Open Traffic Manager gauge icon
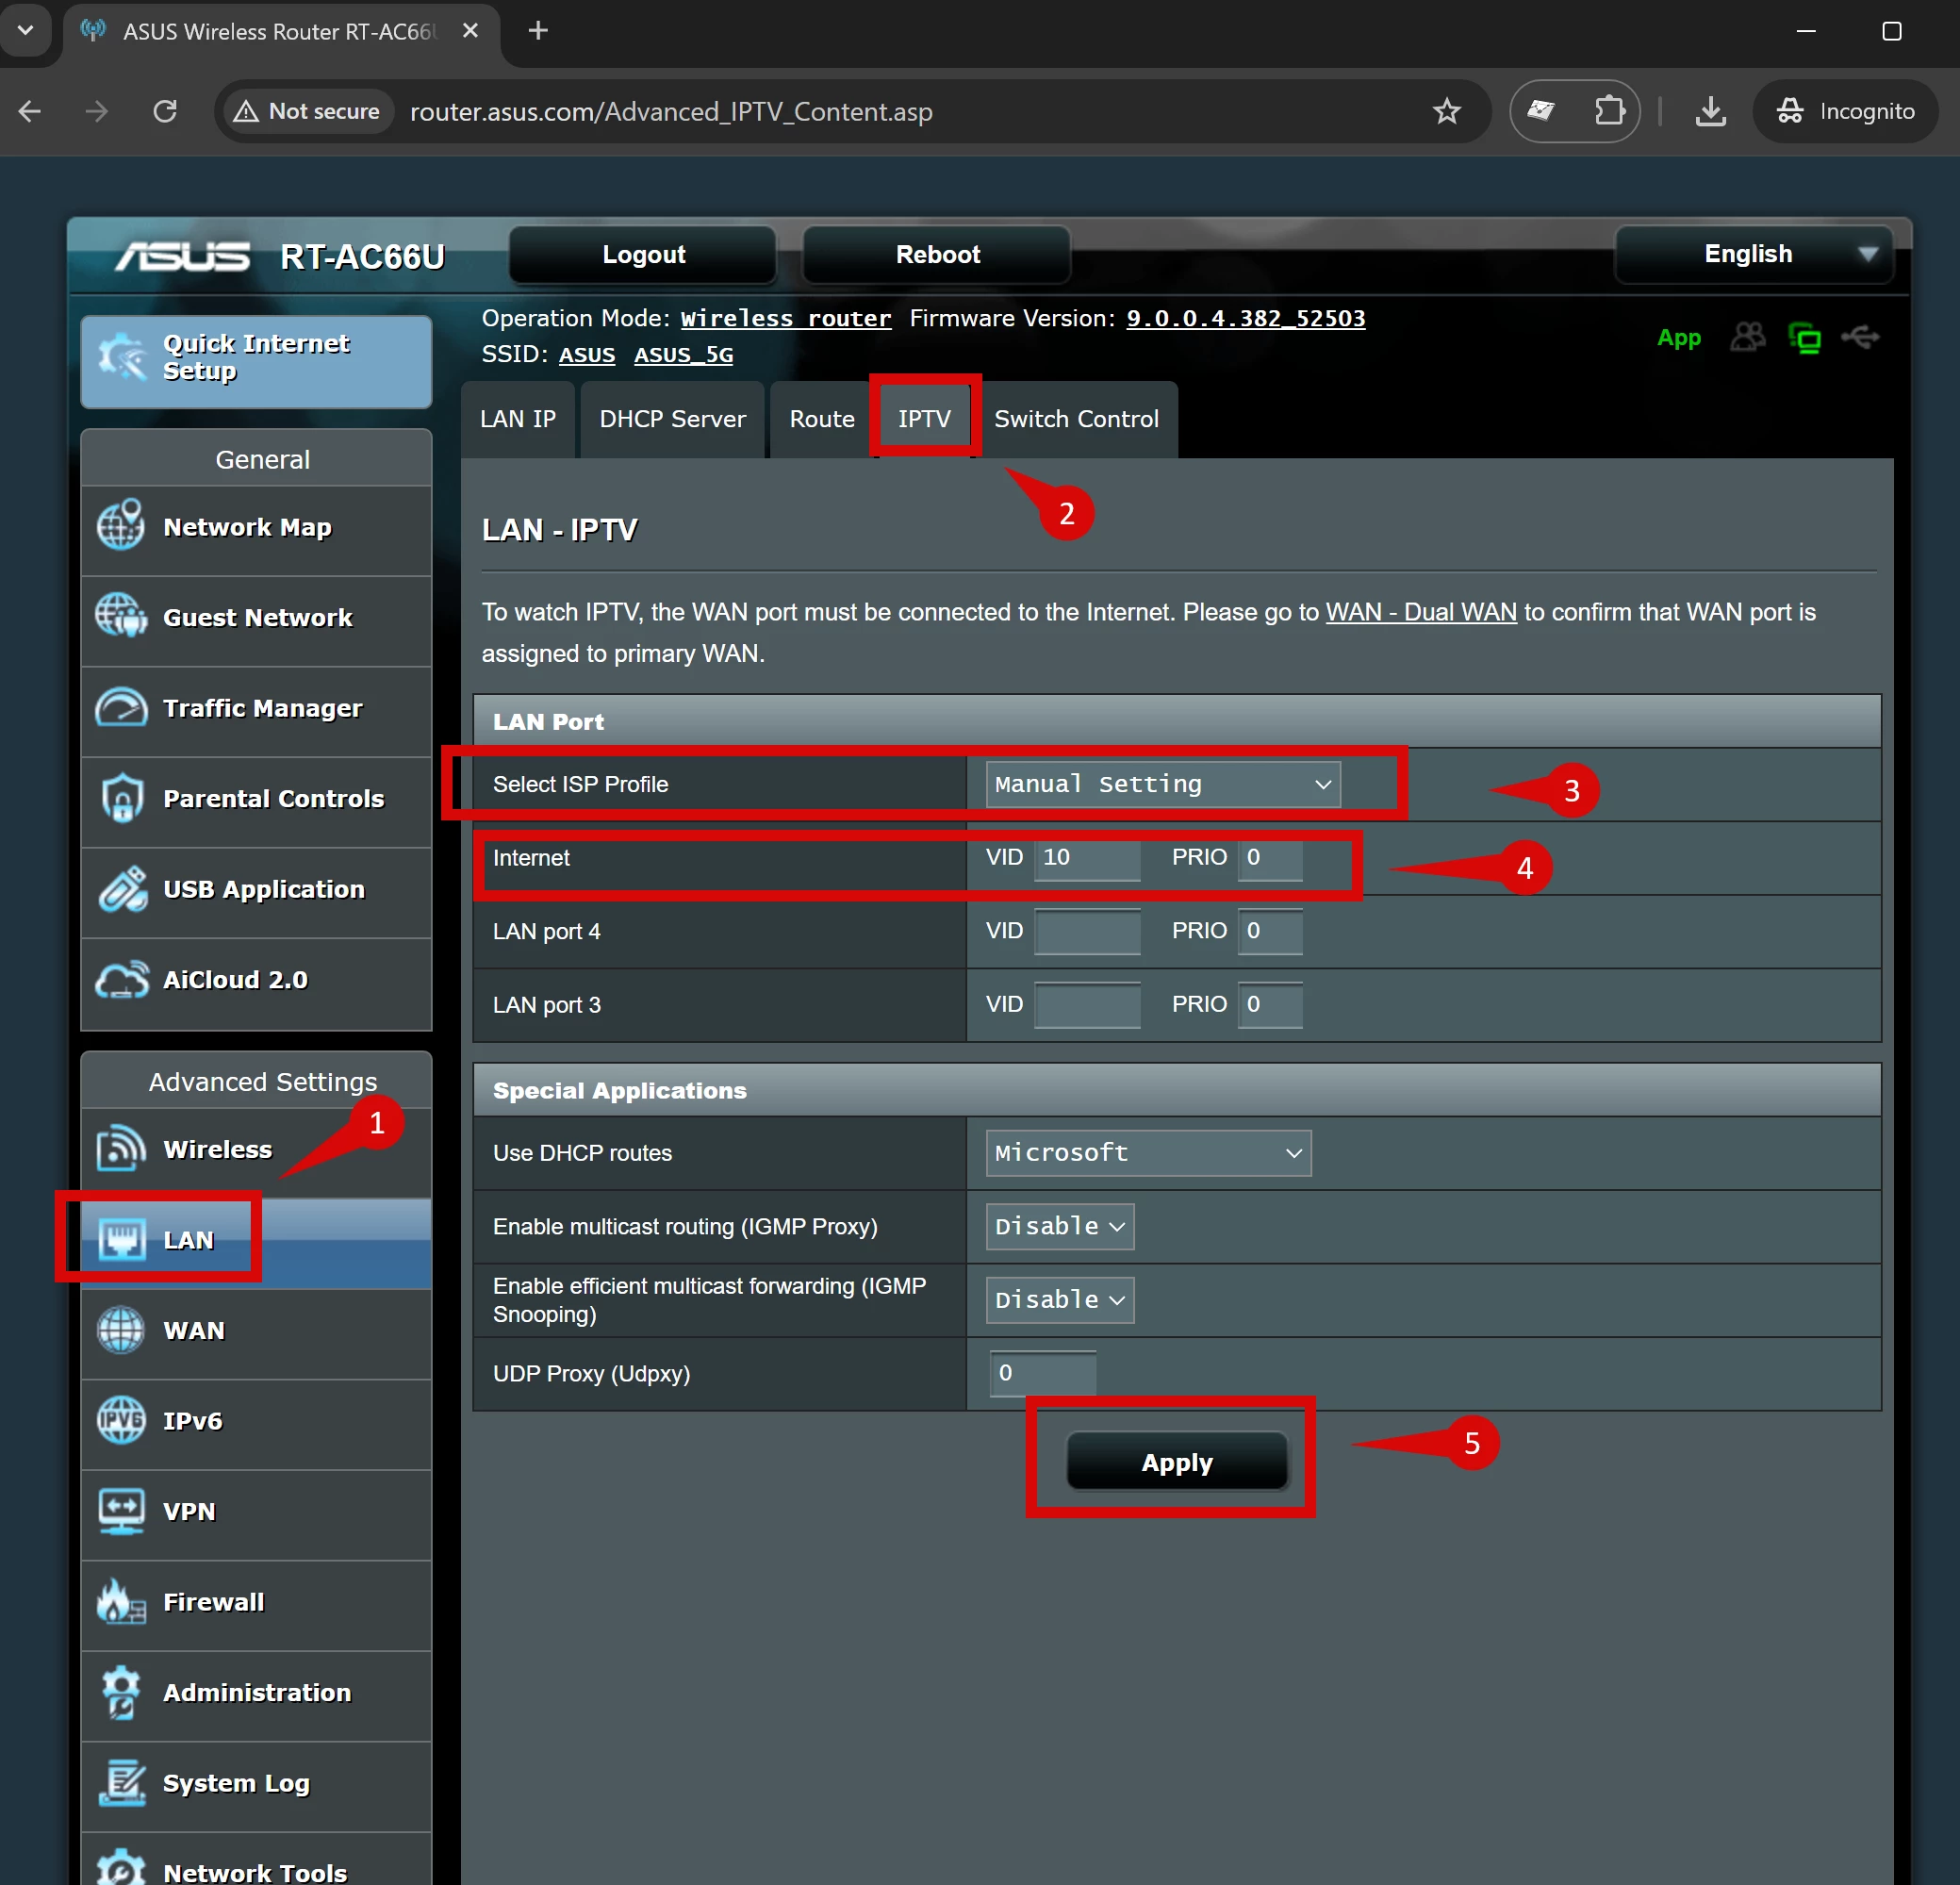Image resolution: width=1960 pixels, height=1885 pixels. tap(121, 708)
